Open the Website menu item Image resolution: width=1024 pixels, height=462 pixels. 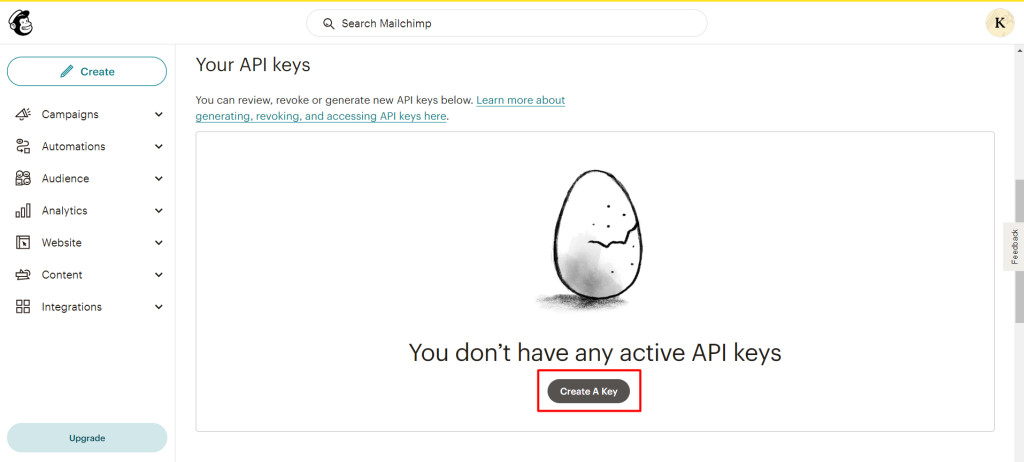(62, 243)
